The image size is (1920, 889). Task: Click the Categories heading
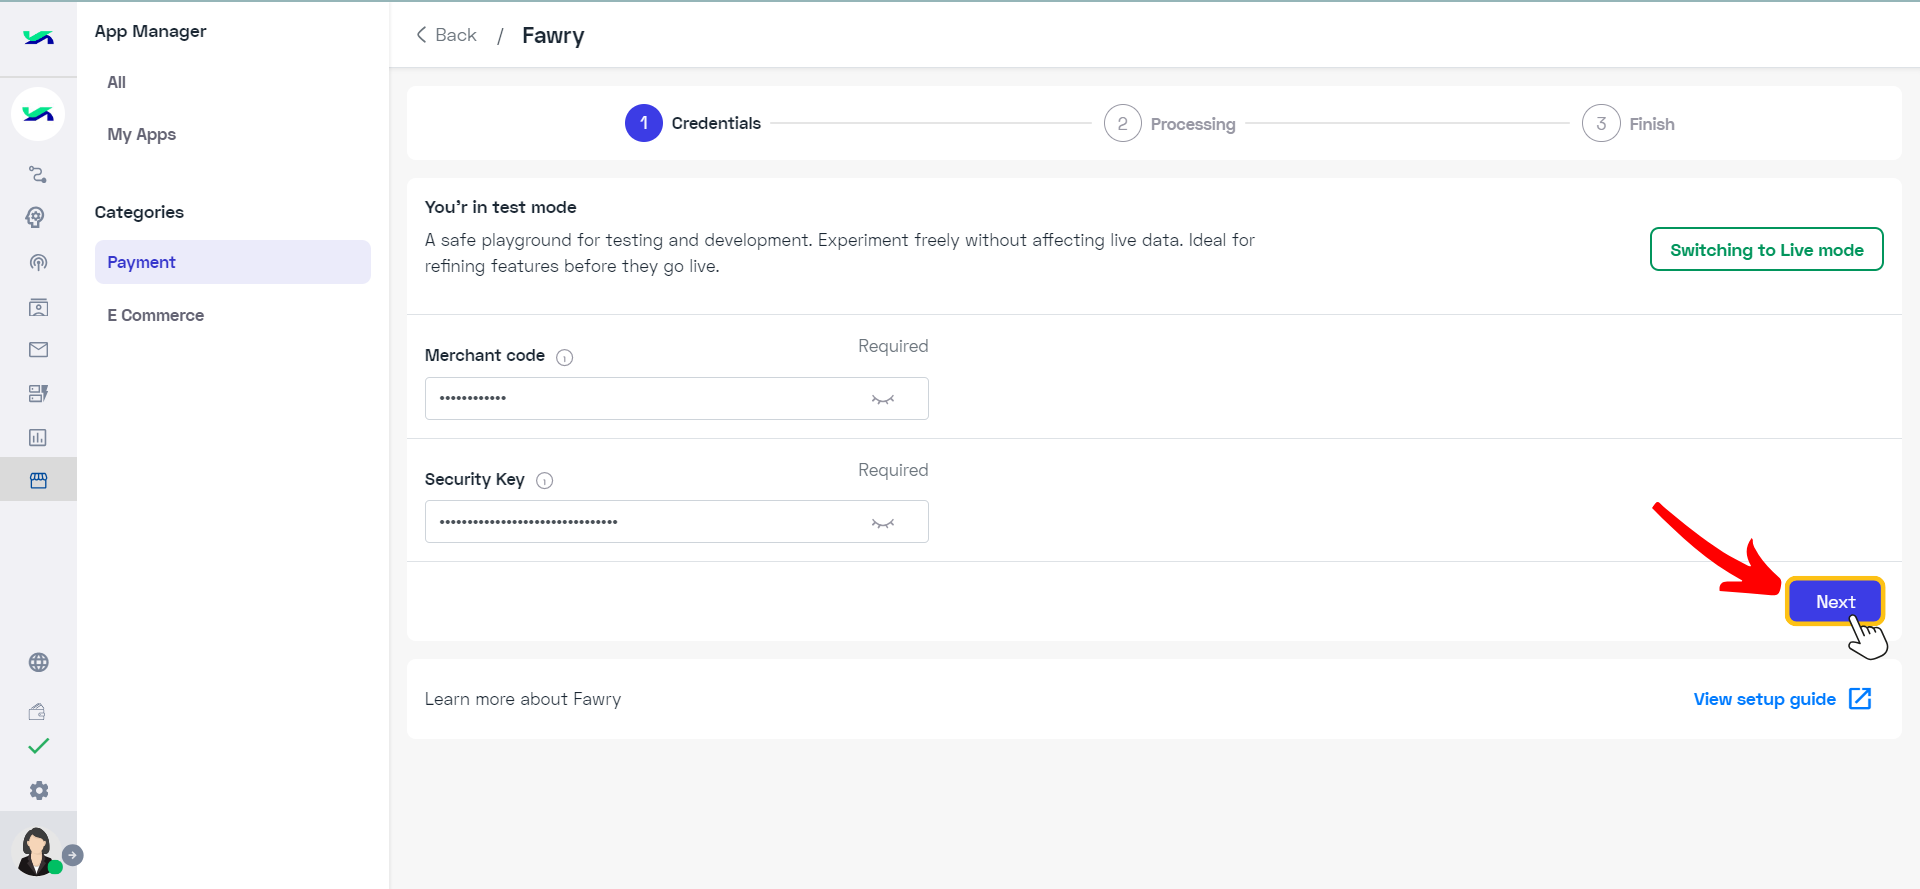139,212
